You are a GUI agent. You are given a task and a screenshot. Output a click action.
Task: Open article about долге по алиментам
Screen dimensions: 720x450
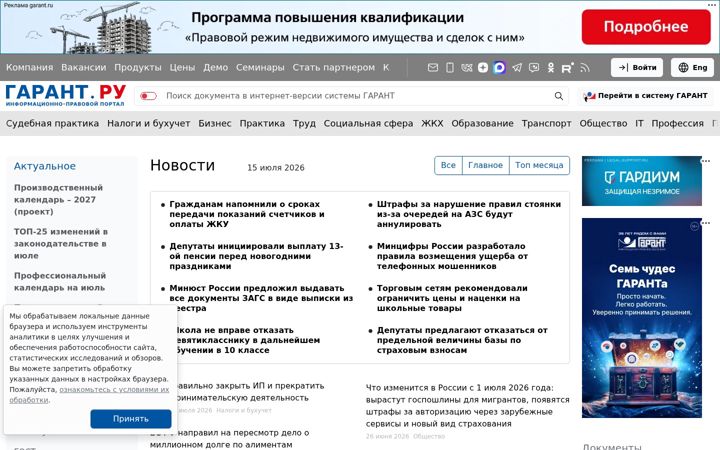230,439
